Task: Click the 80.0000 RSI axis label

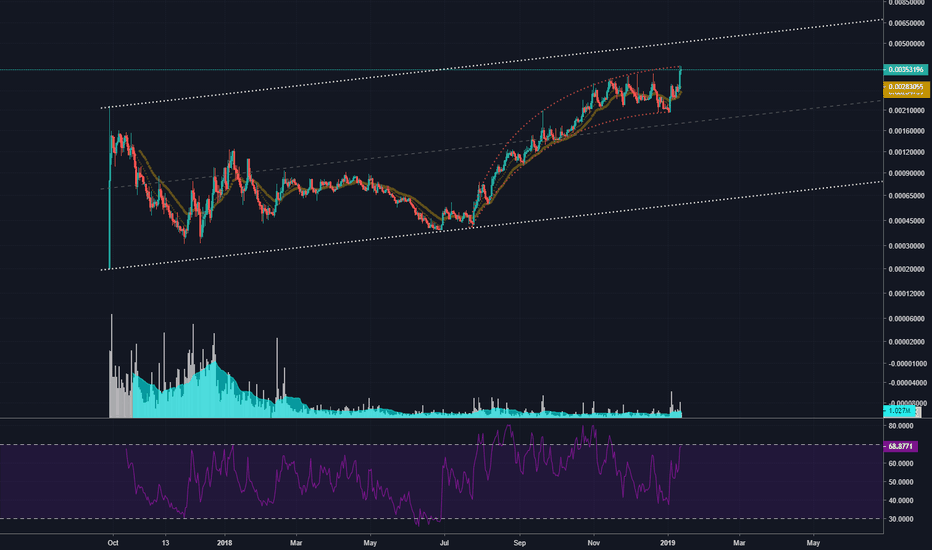Action: [x=901, y=426]
